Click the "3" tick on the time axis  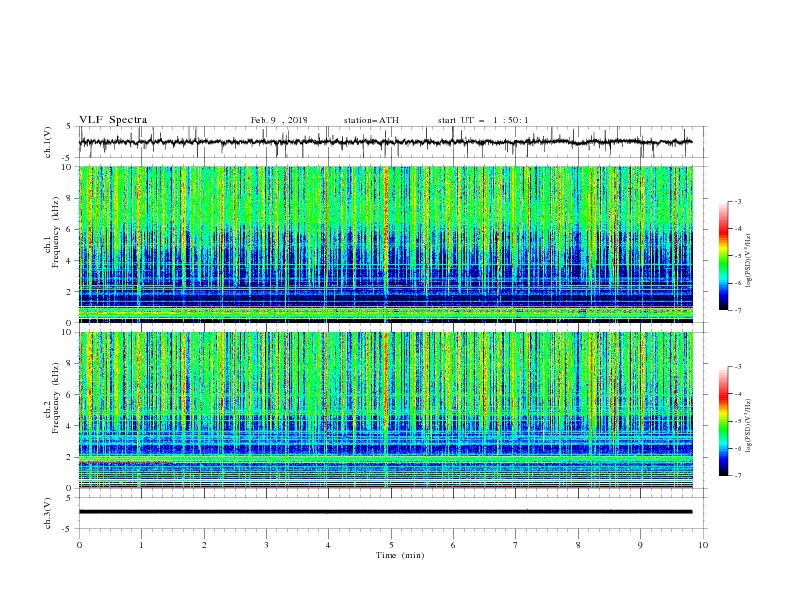(266, 545)
